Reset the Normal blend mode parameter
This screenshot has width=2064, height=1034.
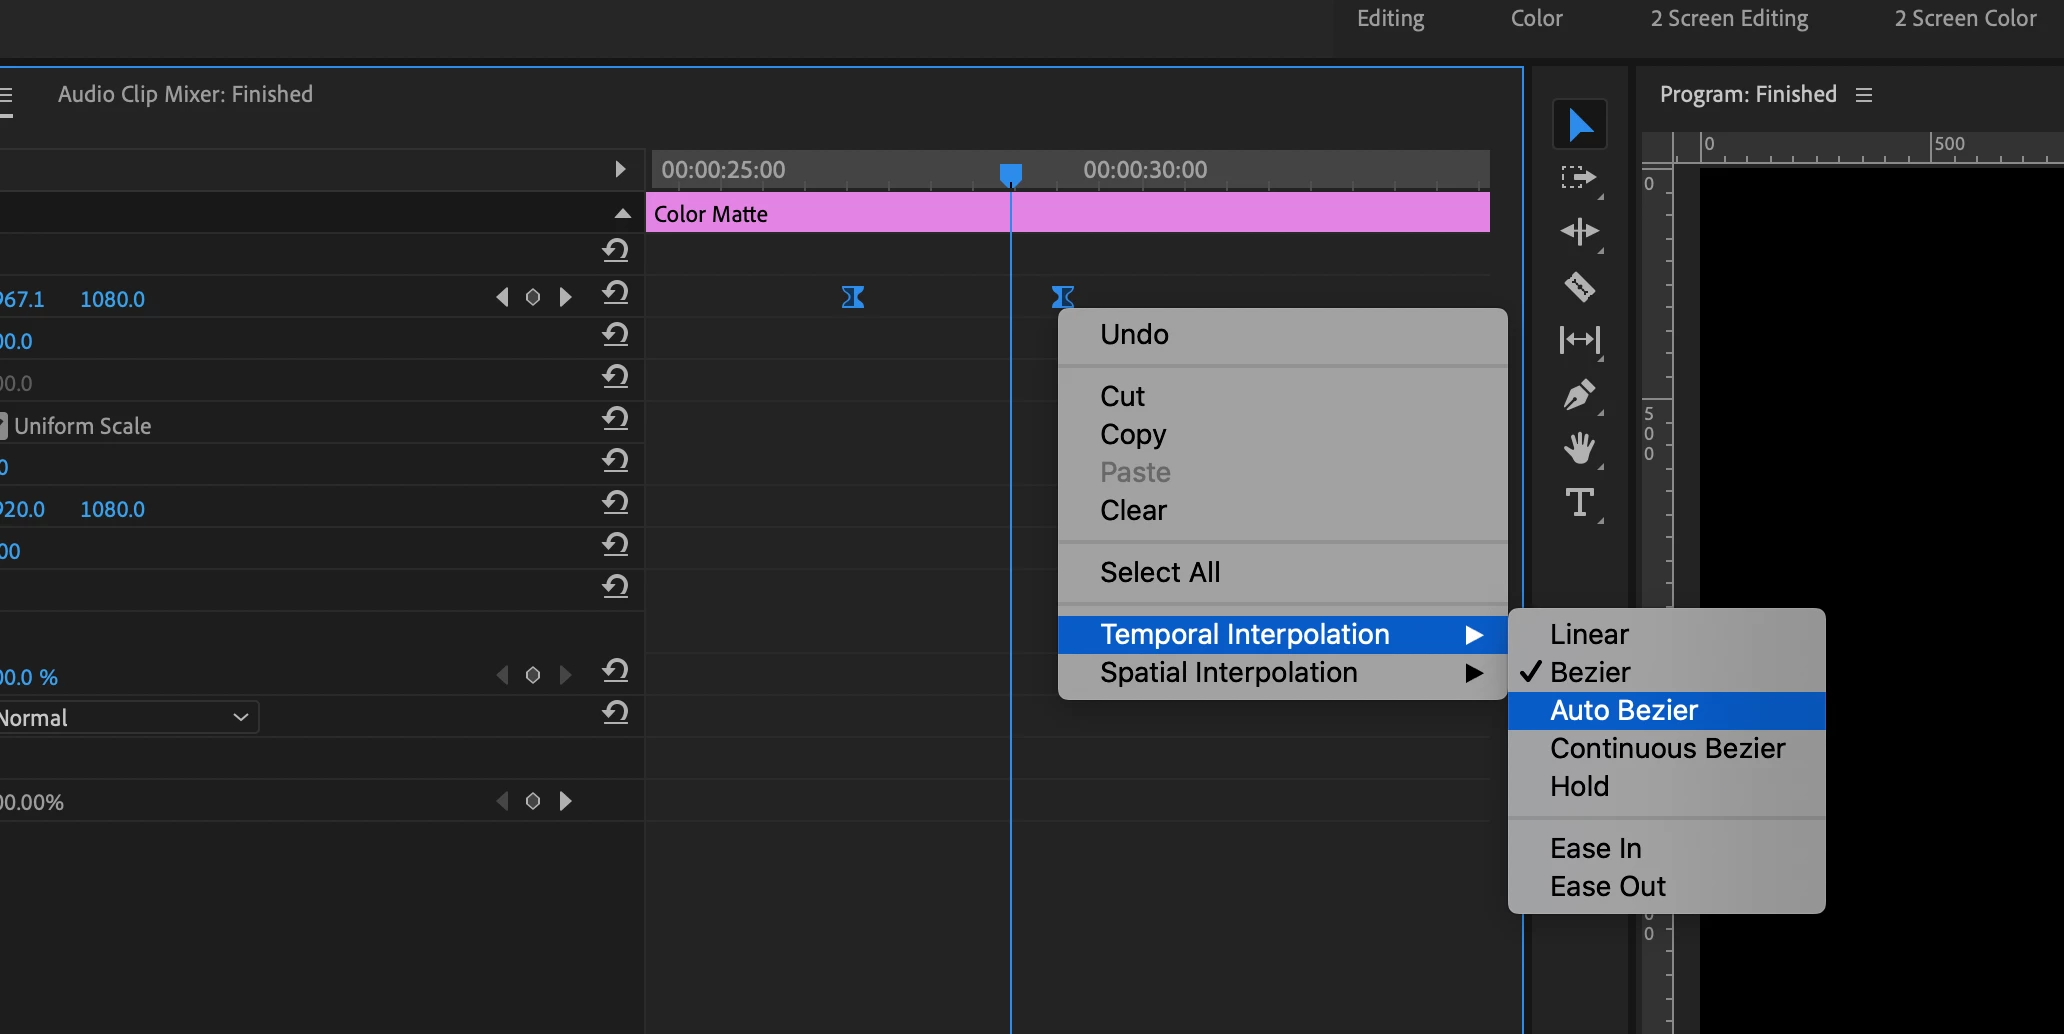point(616,713)
